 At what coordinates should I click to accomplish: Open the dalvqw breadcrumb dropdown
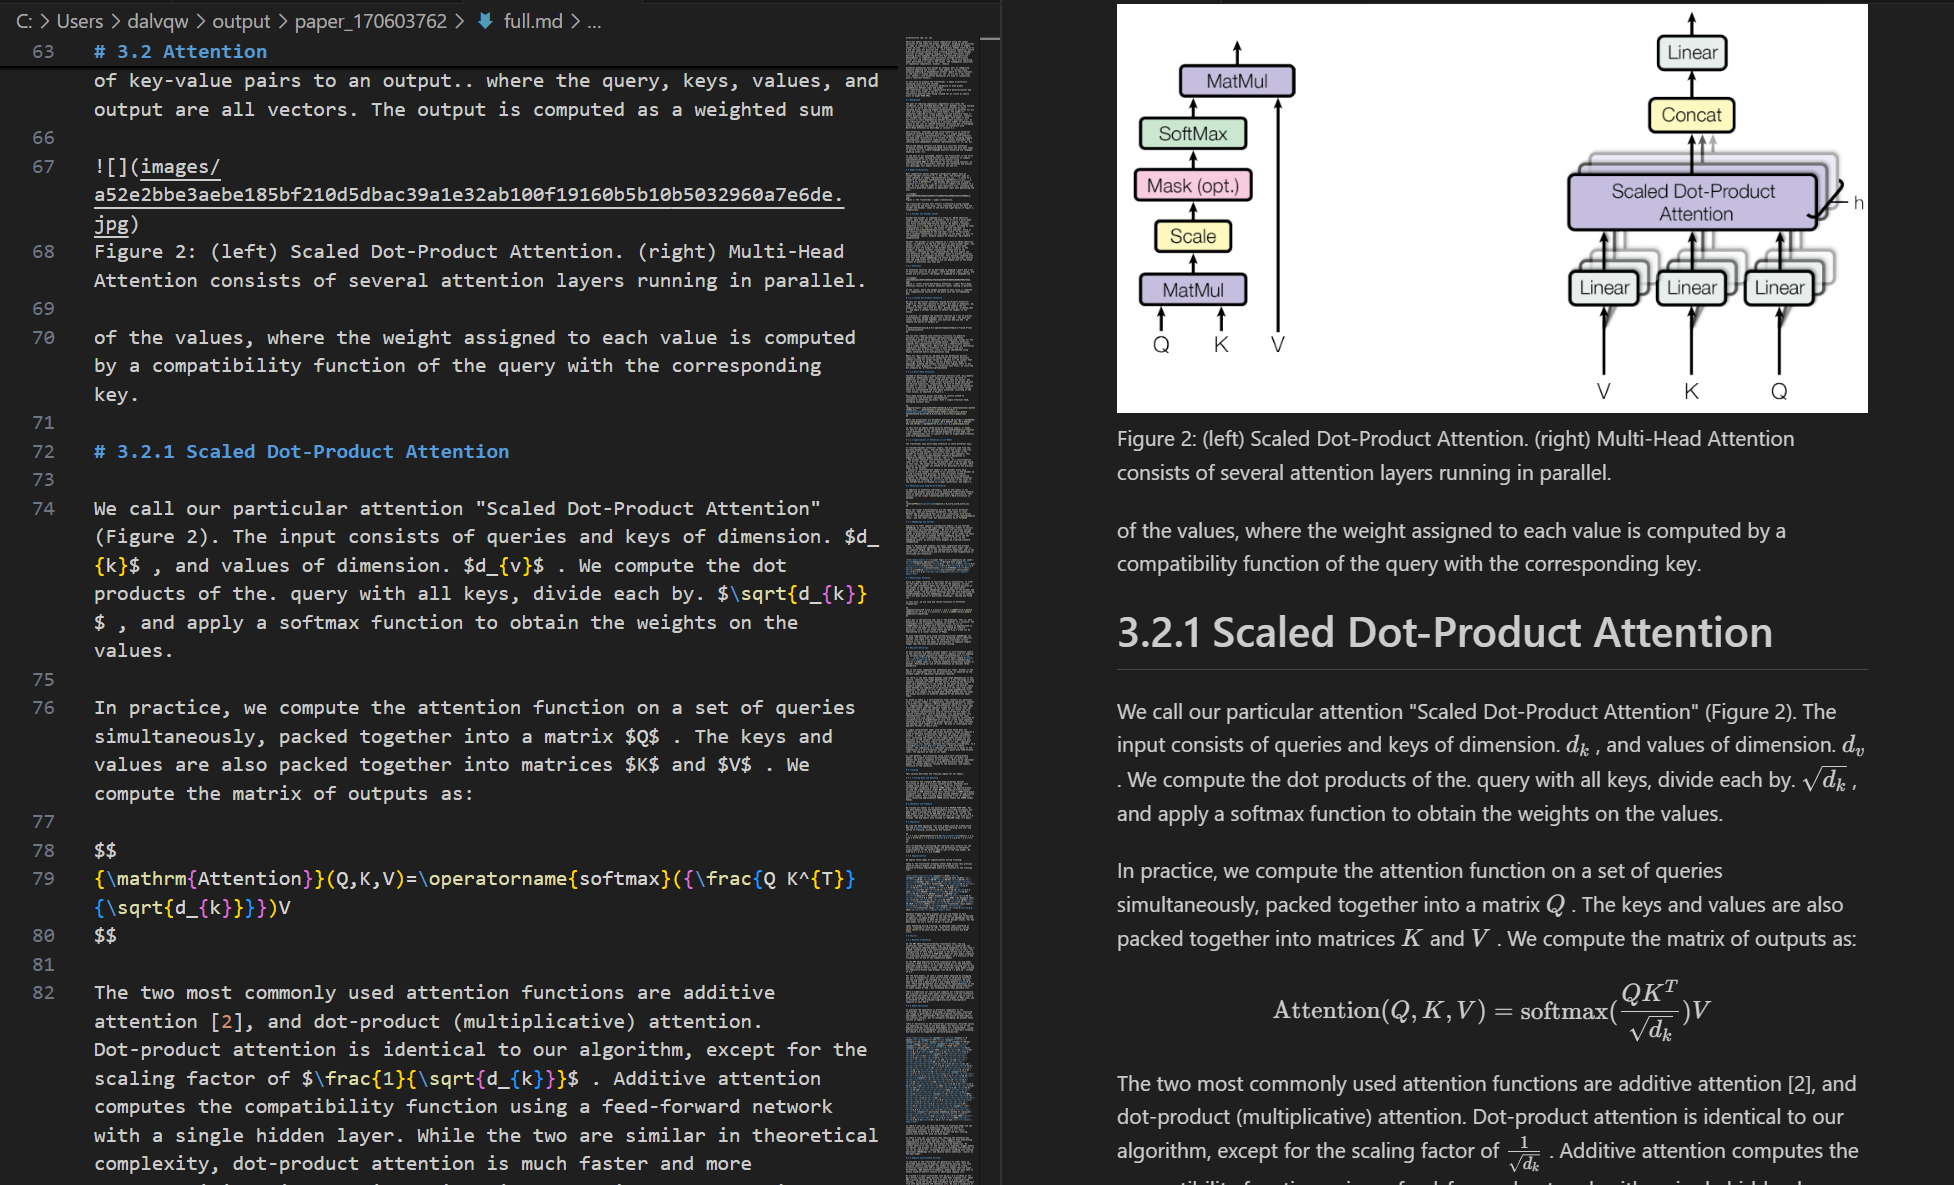pyautogui.click(x=155, y=20)
